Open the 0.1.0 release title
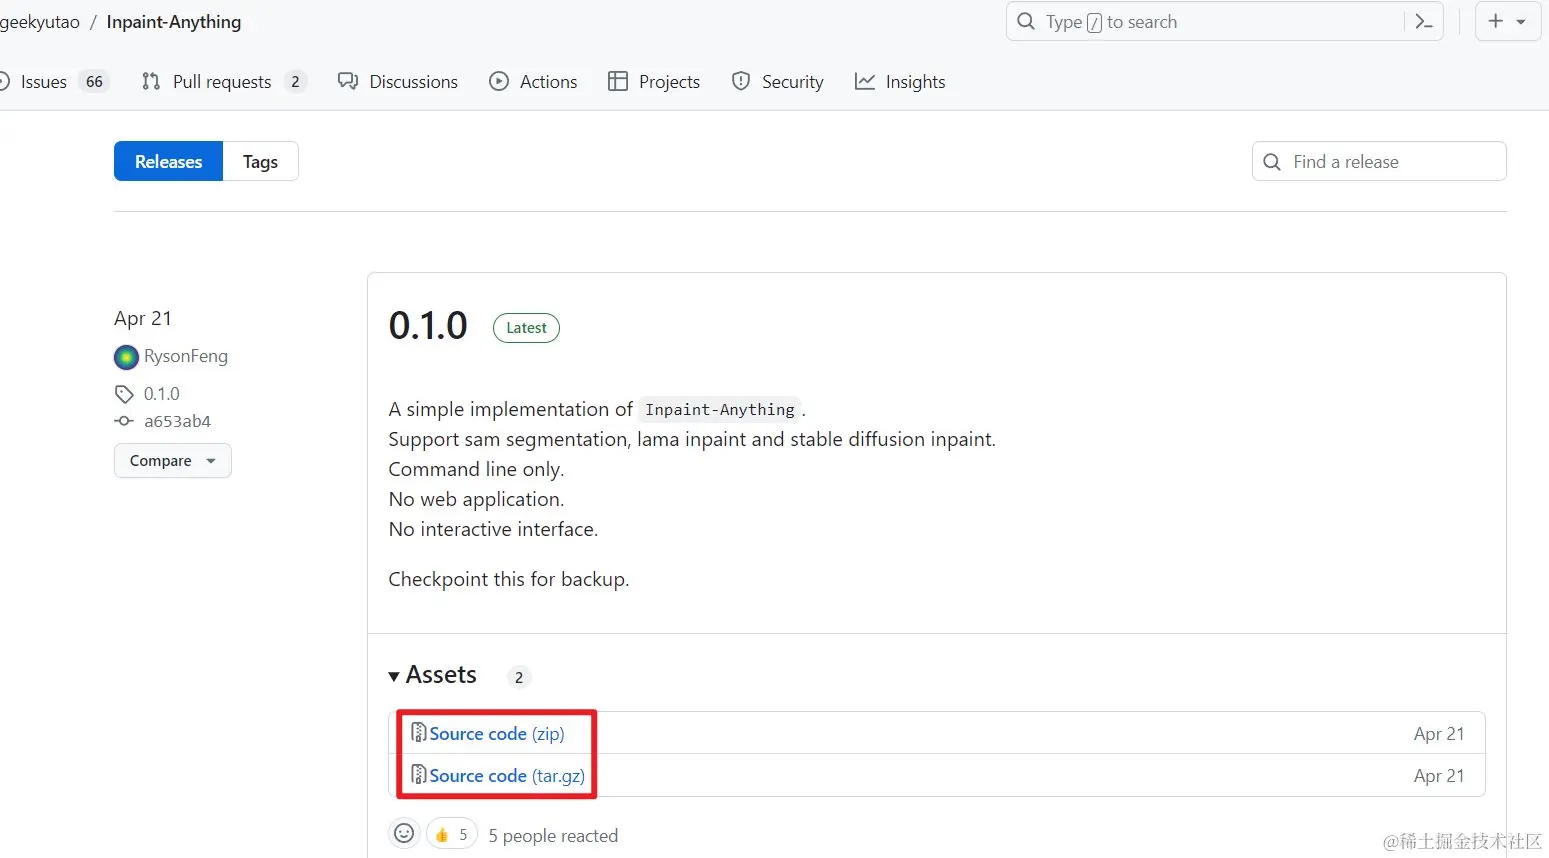Viewport: 1549px width, 858px height. tap(428, 326)
